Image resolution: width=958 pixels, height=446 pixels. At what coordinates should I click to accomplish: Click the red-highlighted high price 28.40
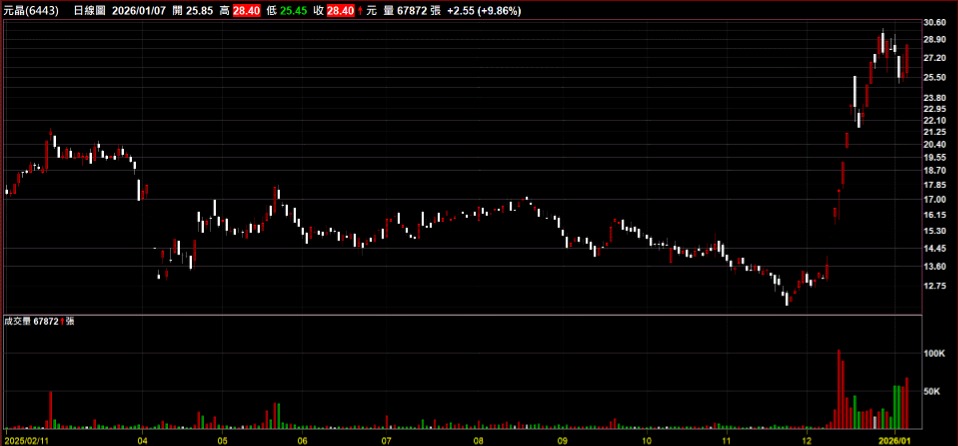246,10
